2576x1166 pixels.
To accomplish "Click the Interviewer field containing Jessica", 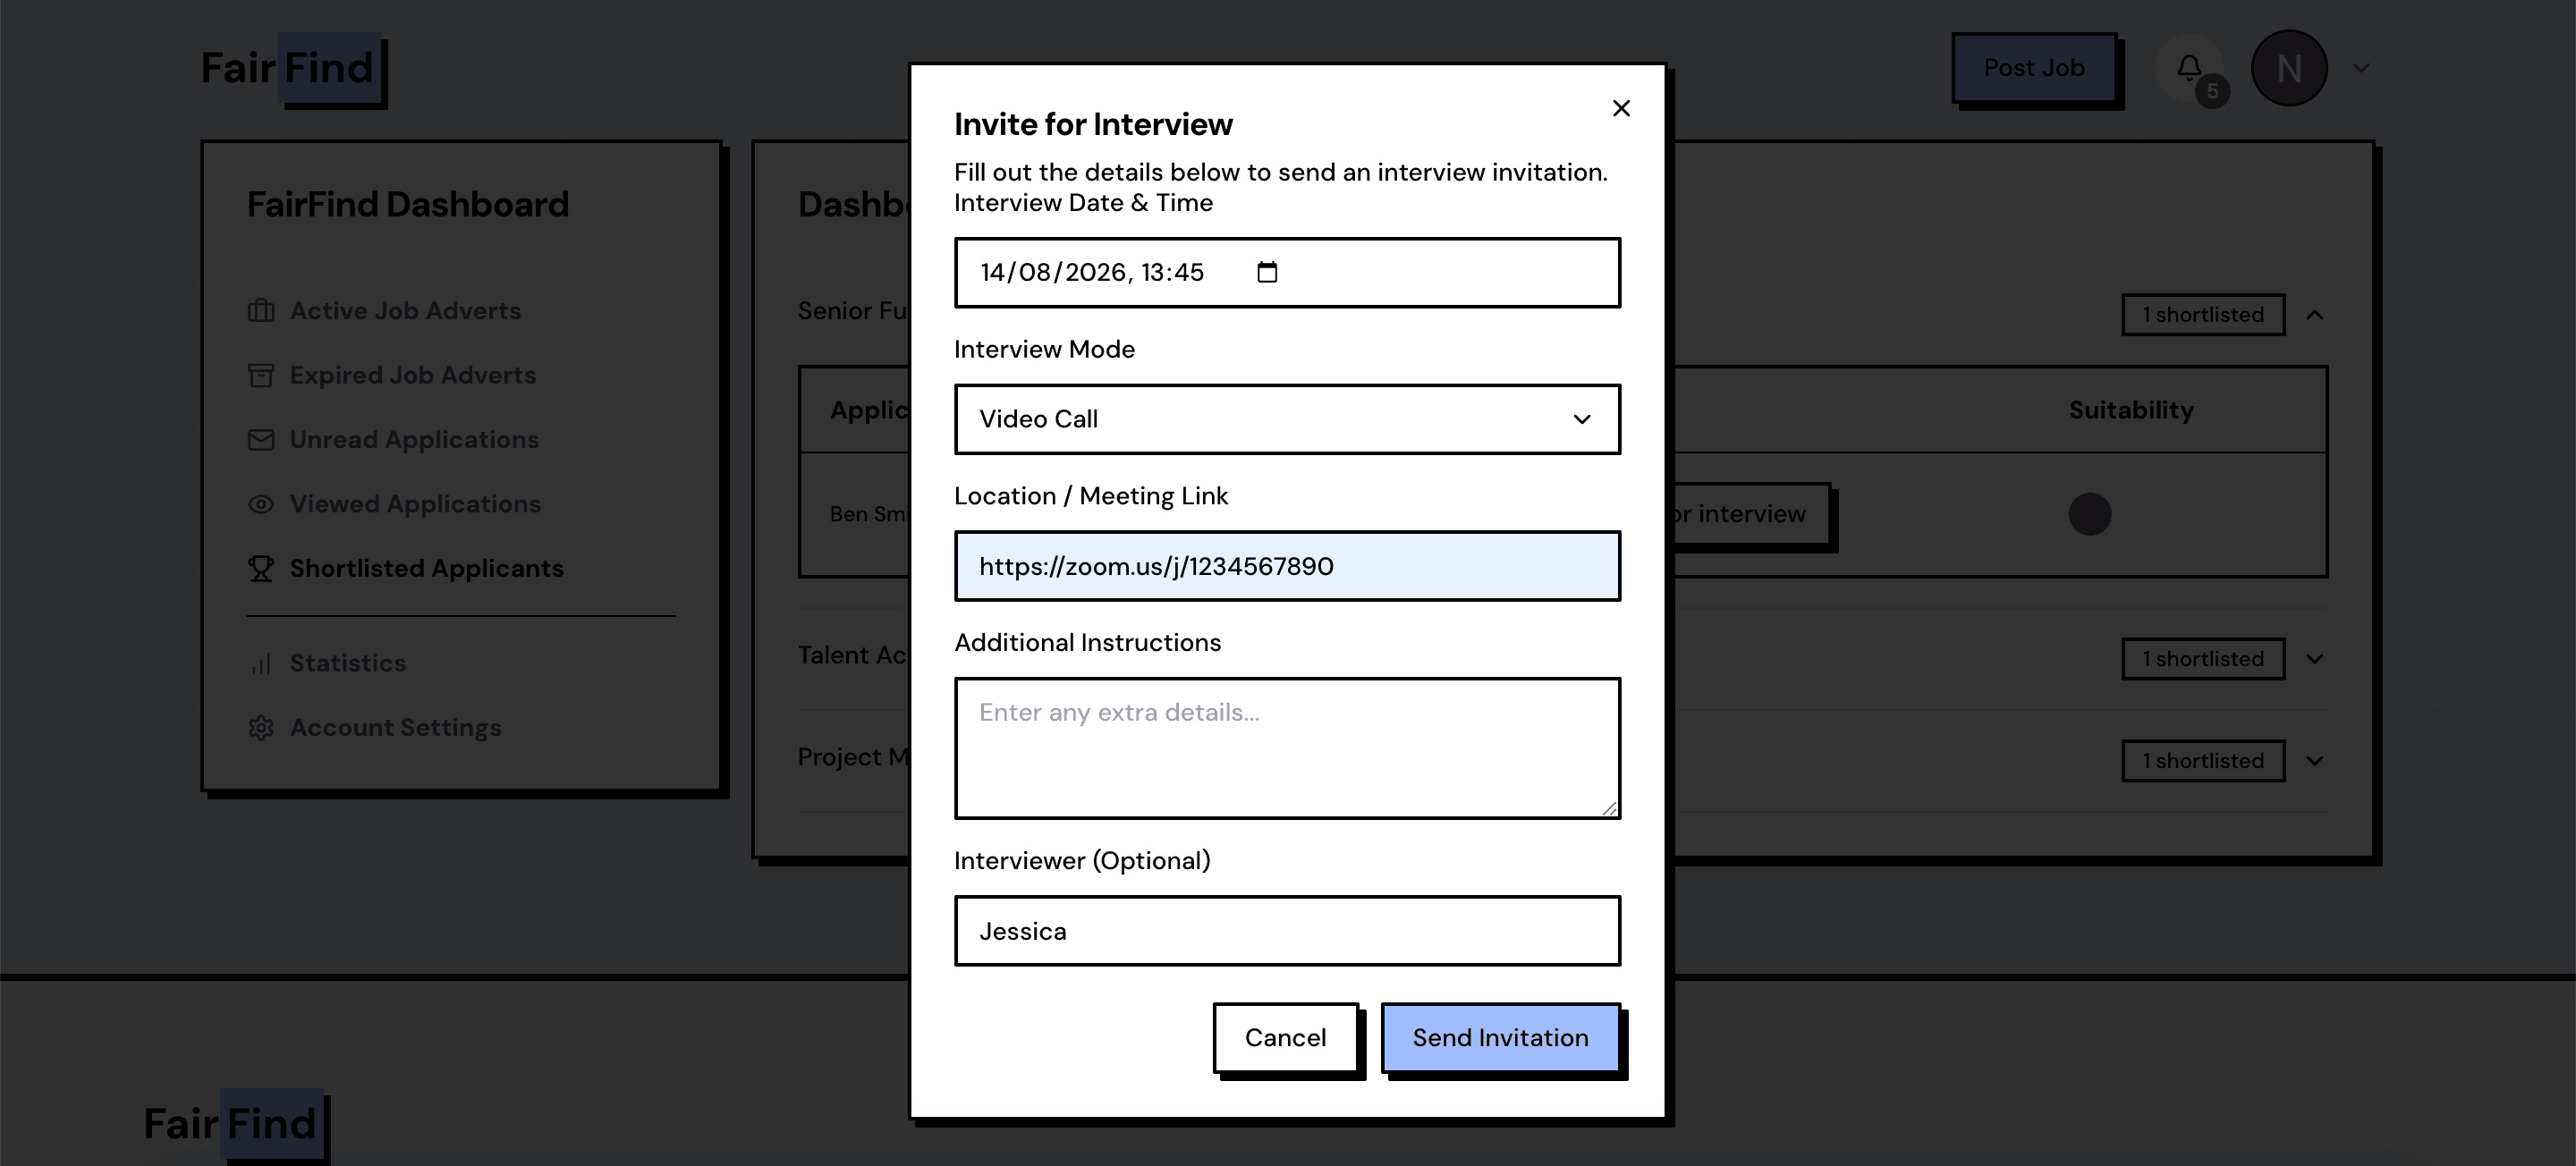I will (x=1287, y=931).
